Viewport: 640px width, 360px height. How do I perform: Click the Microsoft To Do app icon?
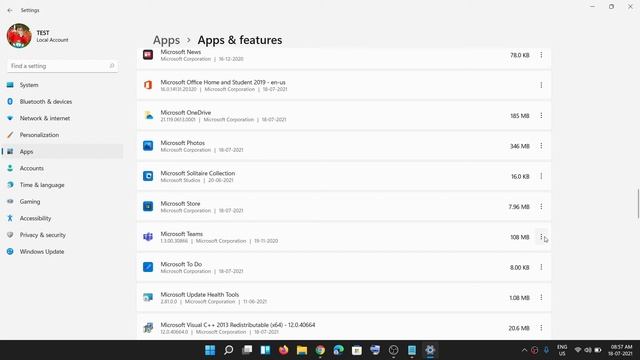pos(148,267)
